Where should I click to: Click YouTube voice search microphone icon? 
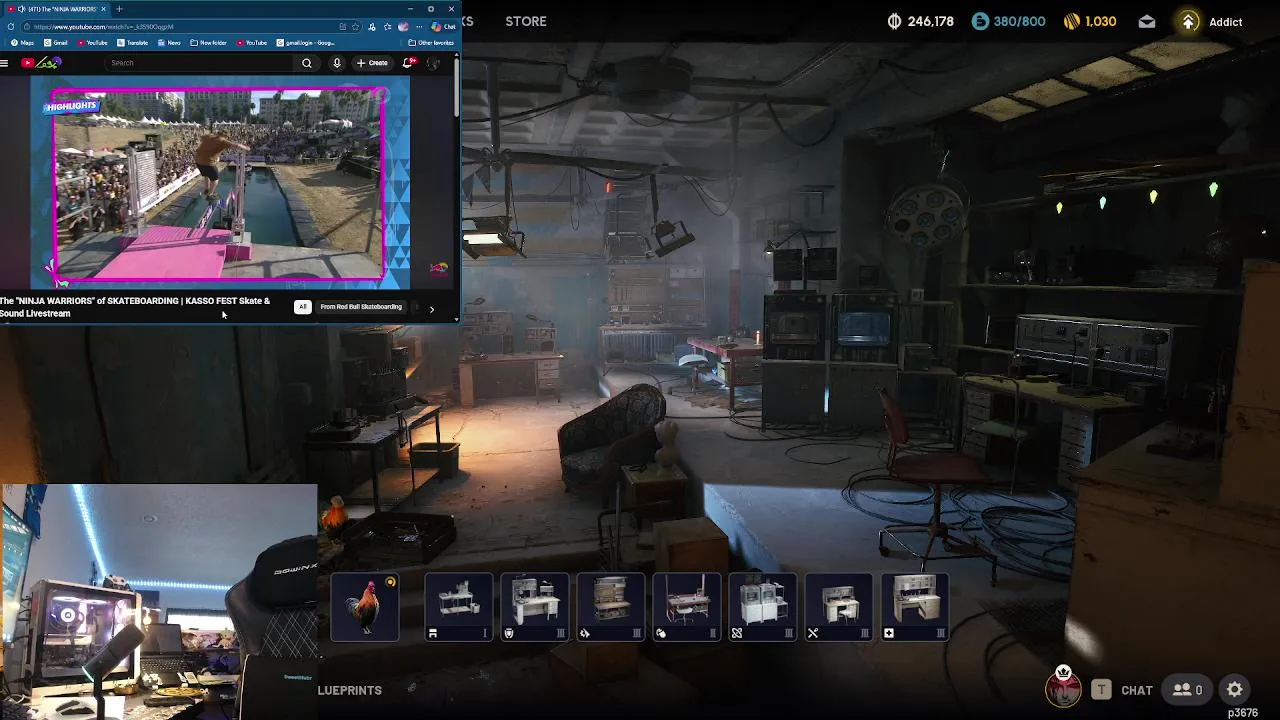coord(337,63)
